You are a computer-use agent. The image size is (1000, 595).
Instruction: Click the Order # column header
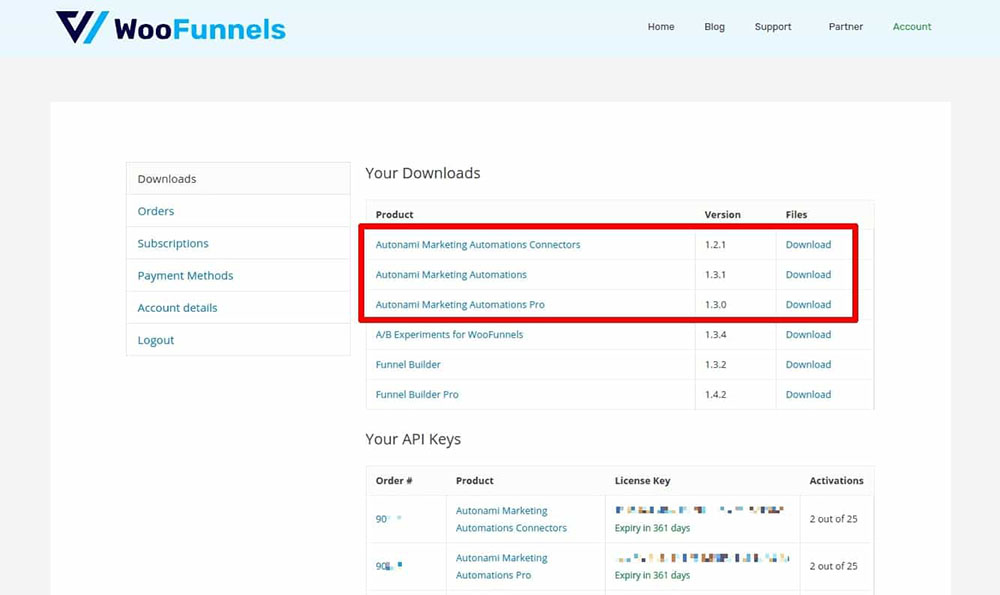pos(394,481)
